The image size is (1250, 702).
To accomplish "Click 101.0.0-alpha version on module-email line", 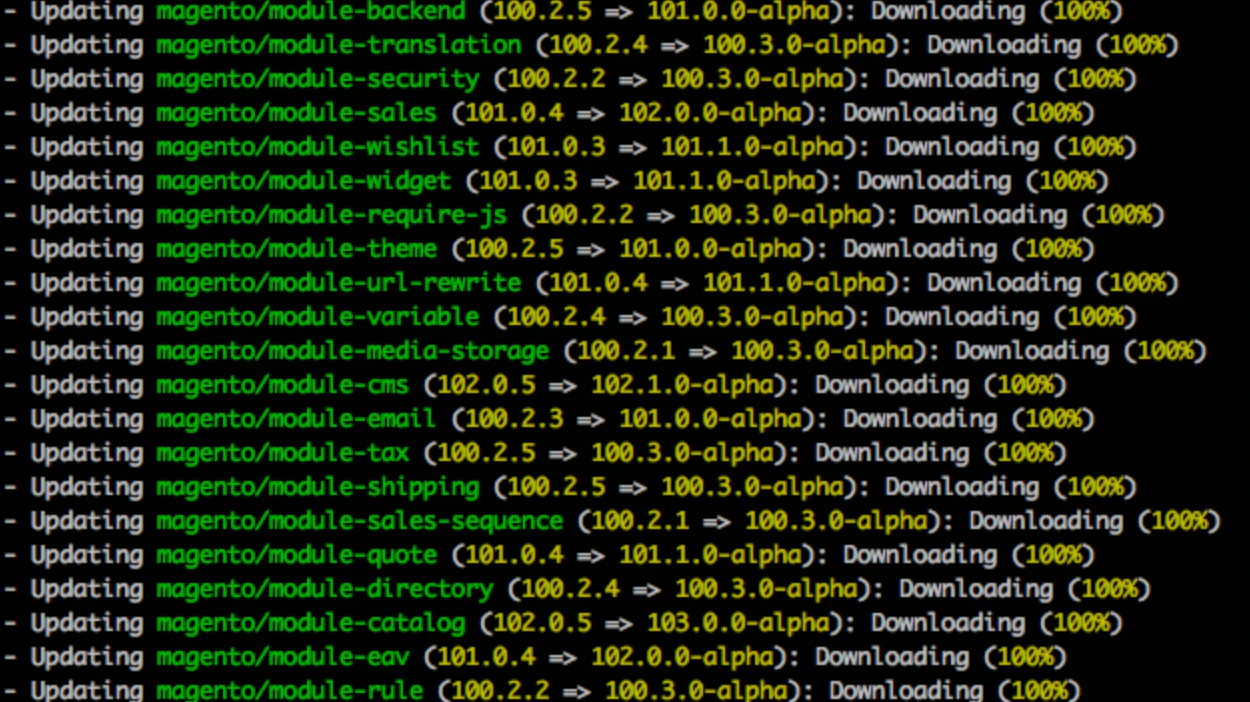I will 710,420.
